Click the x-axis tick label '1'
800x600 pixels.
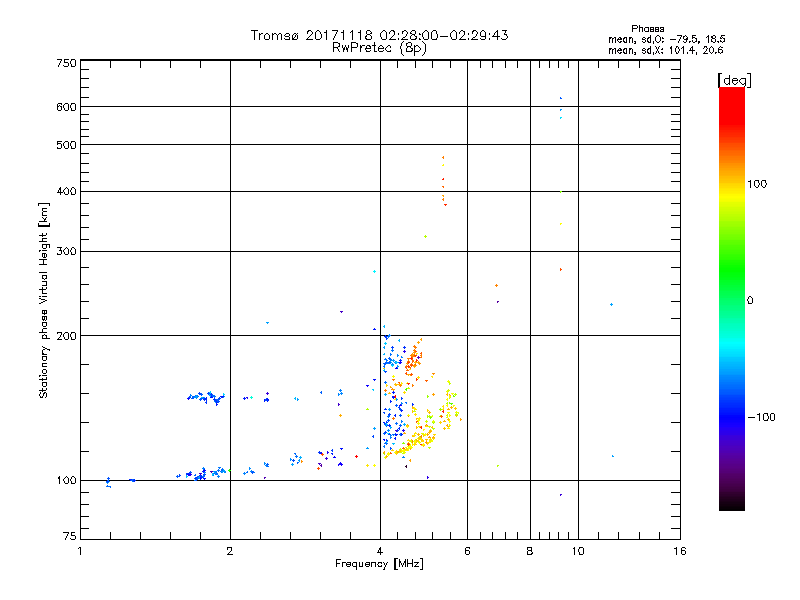coord(80,551)
